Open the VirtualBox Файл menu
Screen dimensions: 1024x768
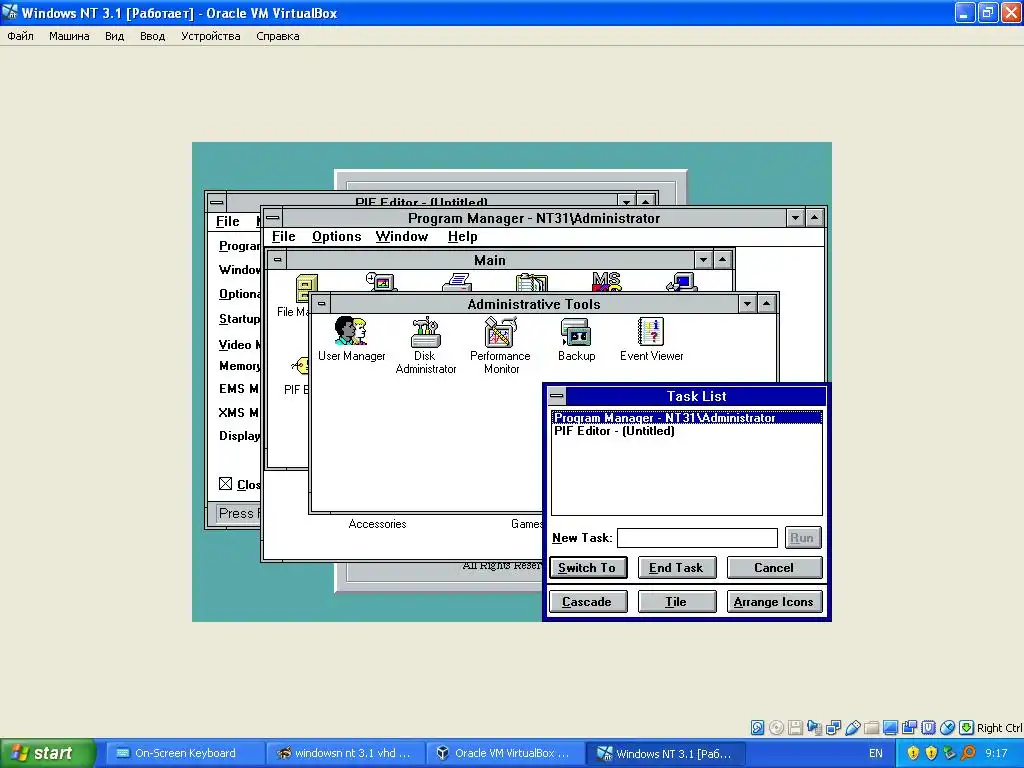pos(20,36)
